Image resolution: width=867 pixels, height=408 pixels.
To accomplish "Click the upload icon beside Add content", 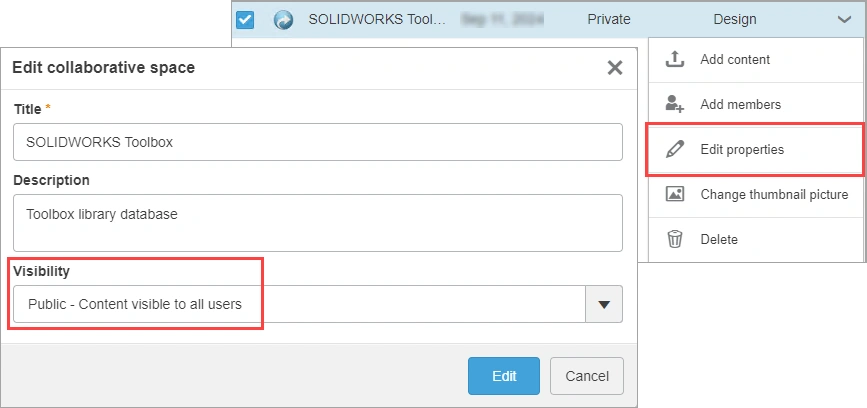I will pyautogui.click(x=675, y=59).
